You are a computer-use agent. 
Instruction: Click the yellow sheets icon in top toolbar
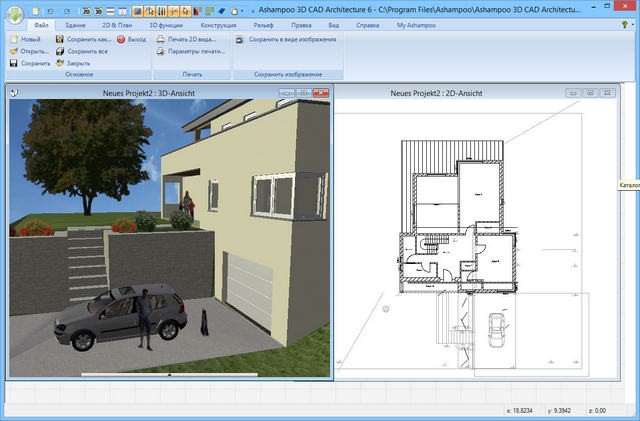pos(234,11)
